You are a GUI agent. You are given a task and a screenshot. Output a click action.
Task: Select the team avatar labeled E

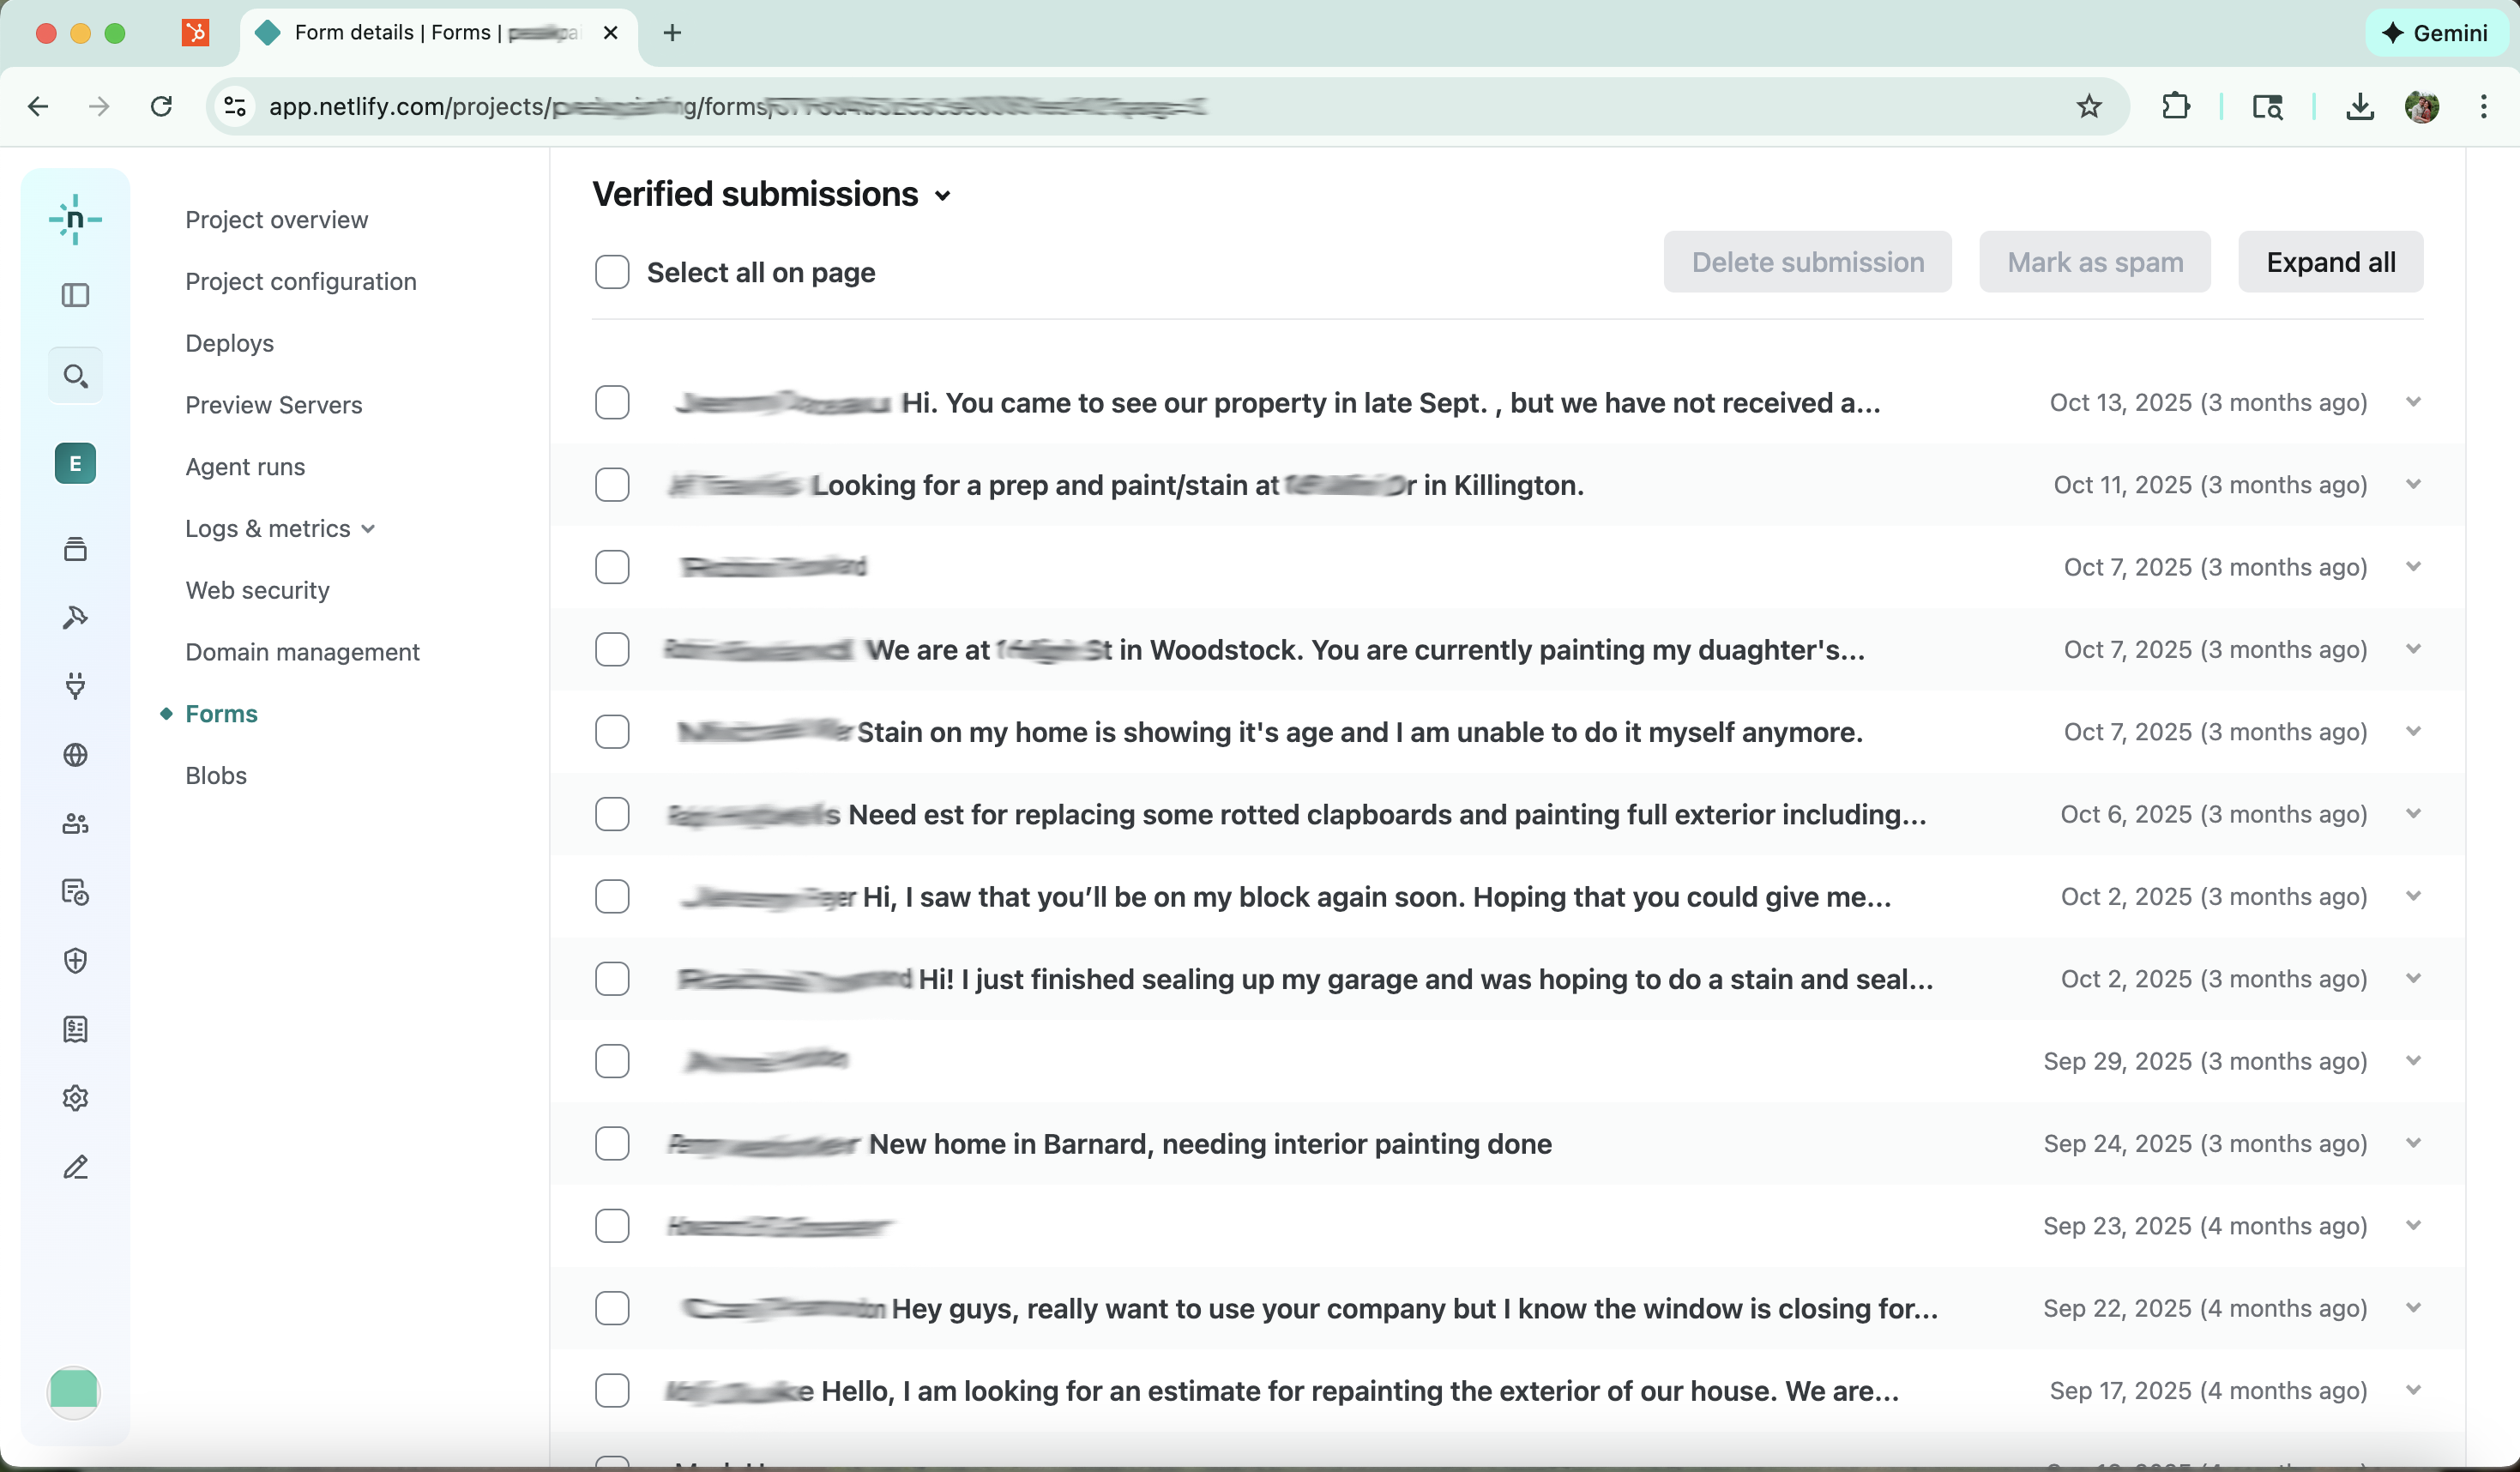(75, 463)
